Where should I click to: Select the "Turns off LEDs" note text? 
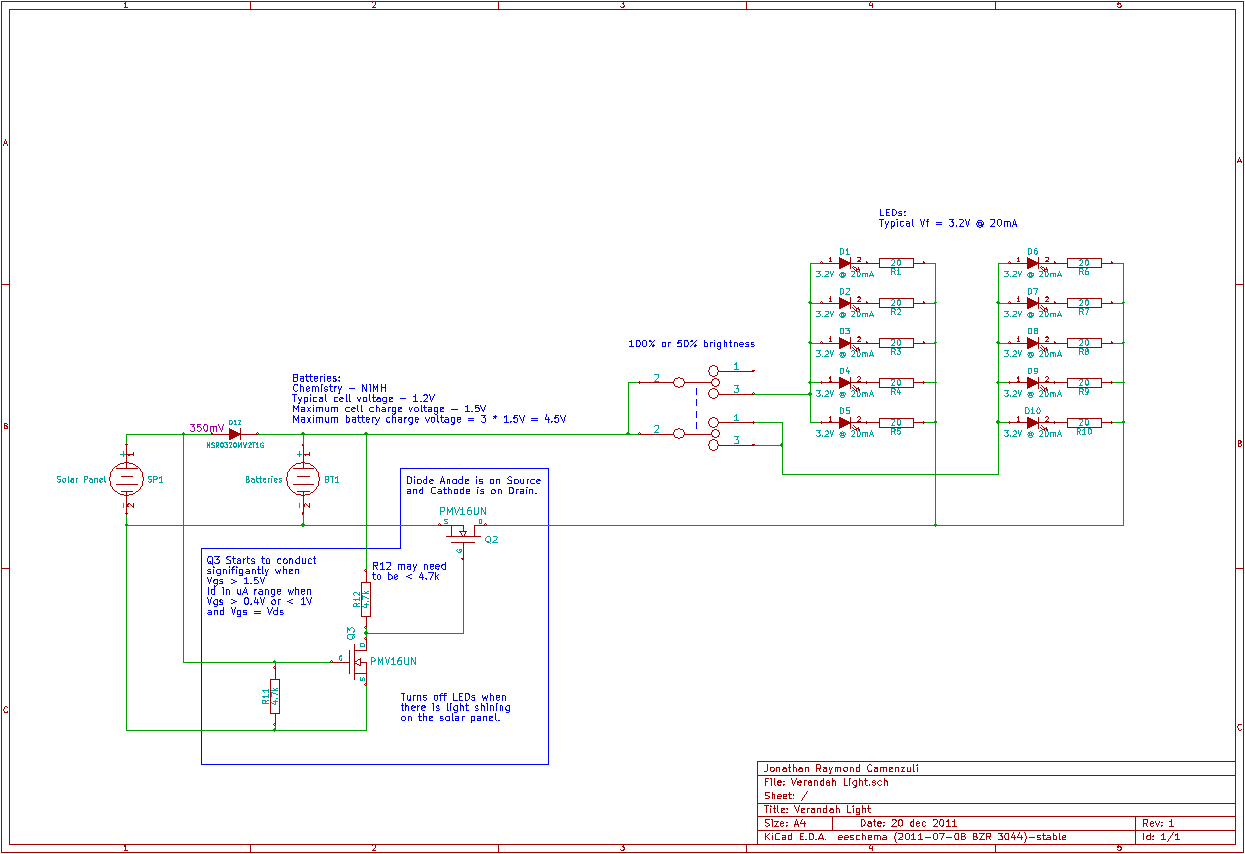tap(455, 707)
